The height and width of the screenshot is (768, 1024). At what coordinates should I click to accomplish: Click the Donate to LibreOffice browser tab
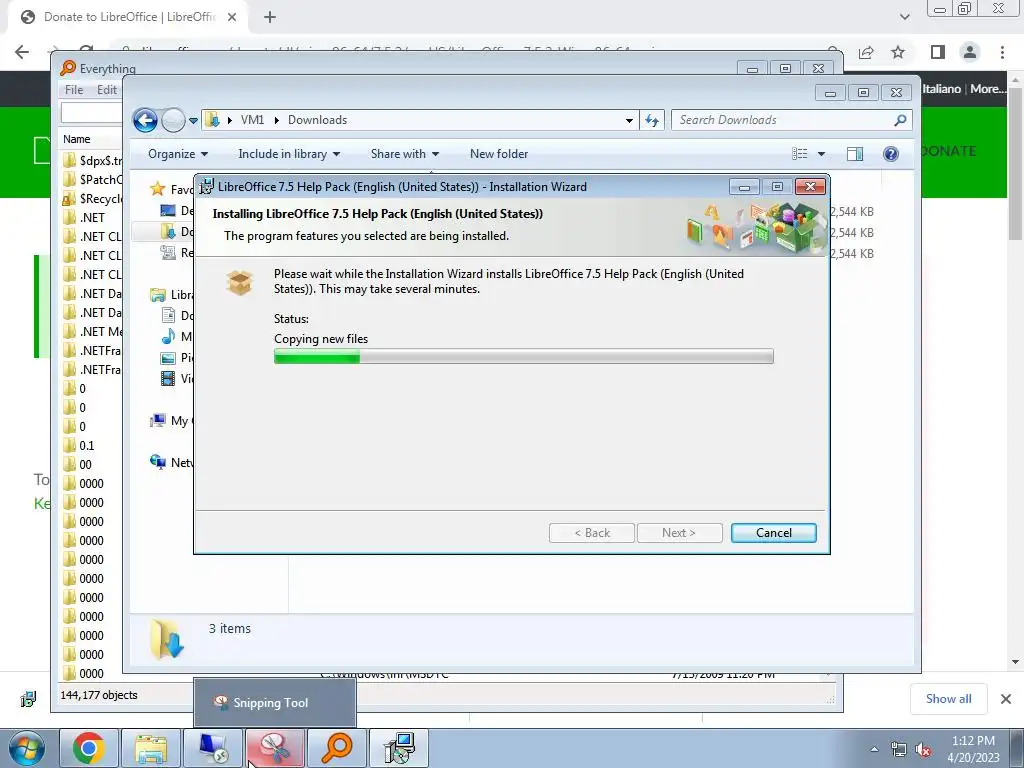128,17
